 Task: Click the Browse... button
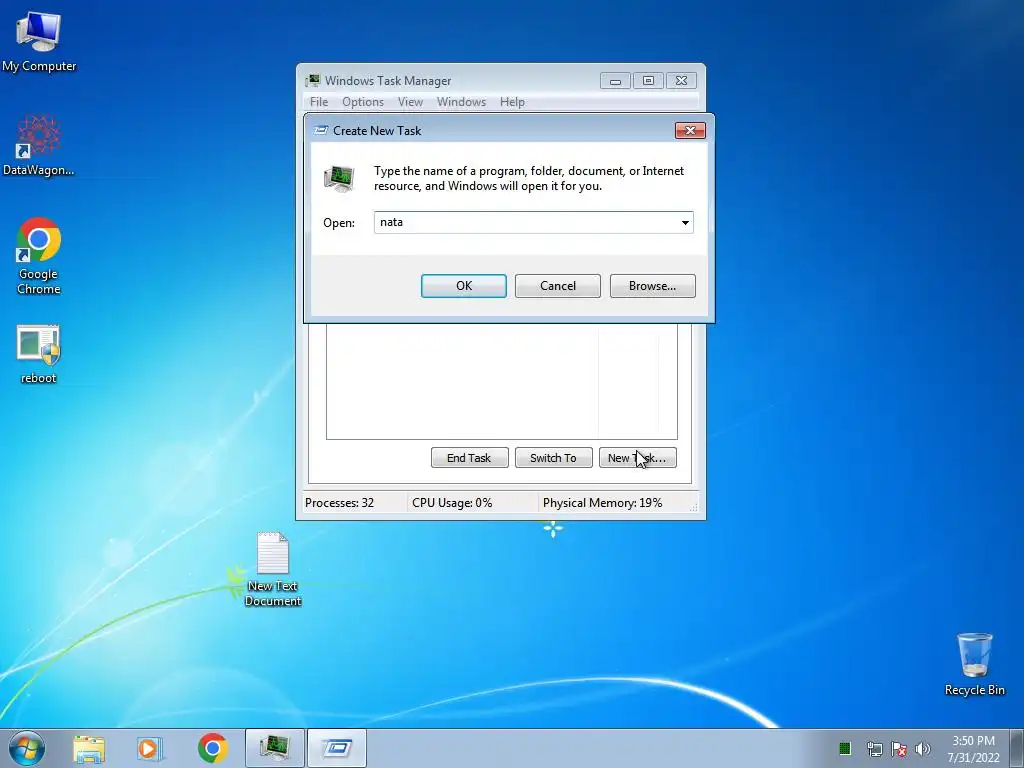652,286
